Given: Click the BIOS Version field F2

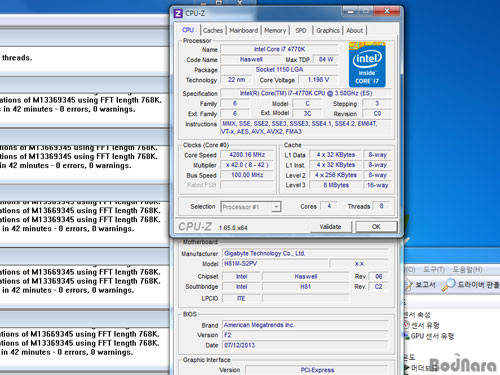Looking at the screenshot, I should 305,335.
